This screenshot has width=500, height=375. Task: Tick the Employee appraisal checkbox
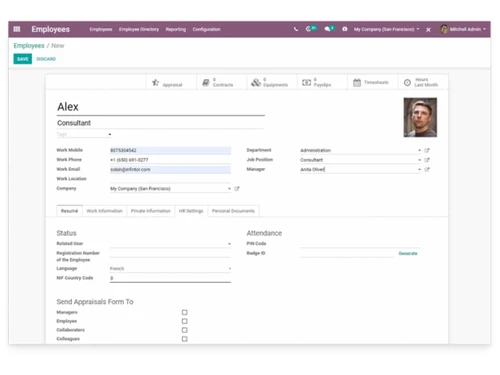click(184, 321)
